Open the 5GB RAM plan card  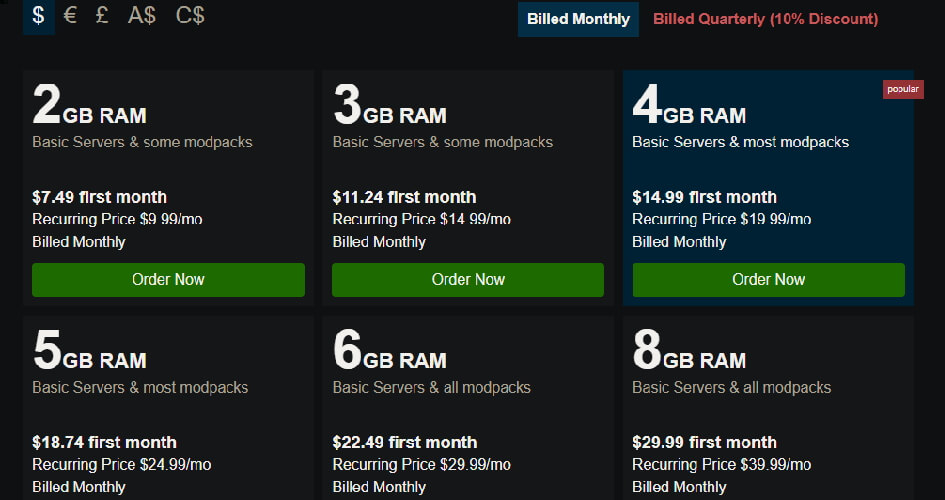pos(168,408)
